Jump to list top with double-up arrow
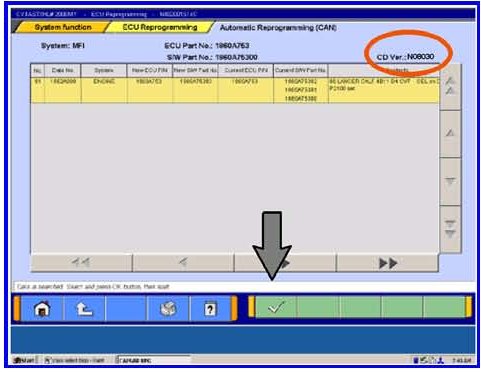 coord(450,86)
